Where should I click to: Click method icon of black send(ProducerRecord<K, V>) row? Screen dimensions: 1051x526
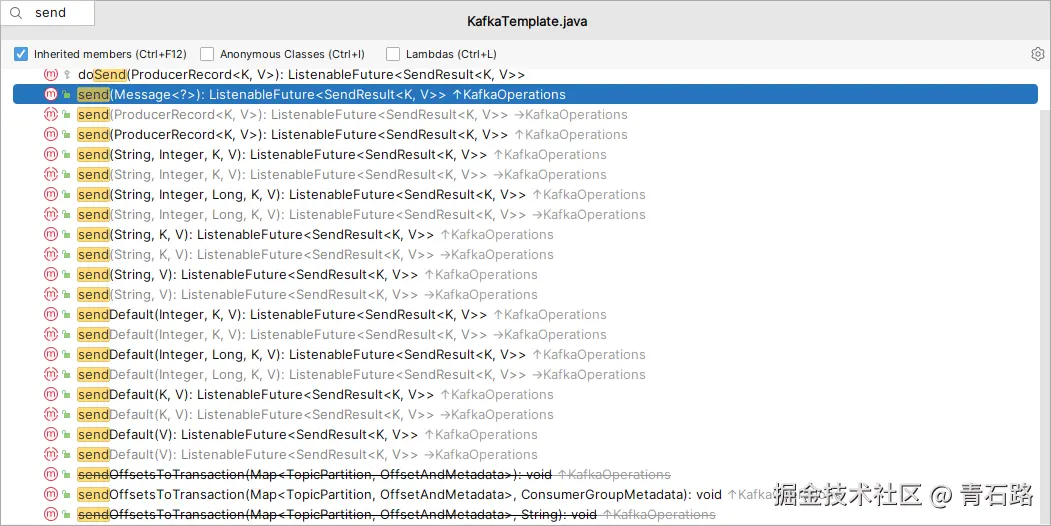(51, 134)
